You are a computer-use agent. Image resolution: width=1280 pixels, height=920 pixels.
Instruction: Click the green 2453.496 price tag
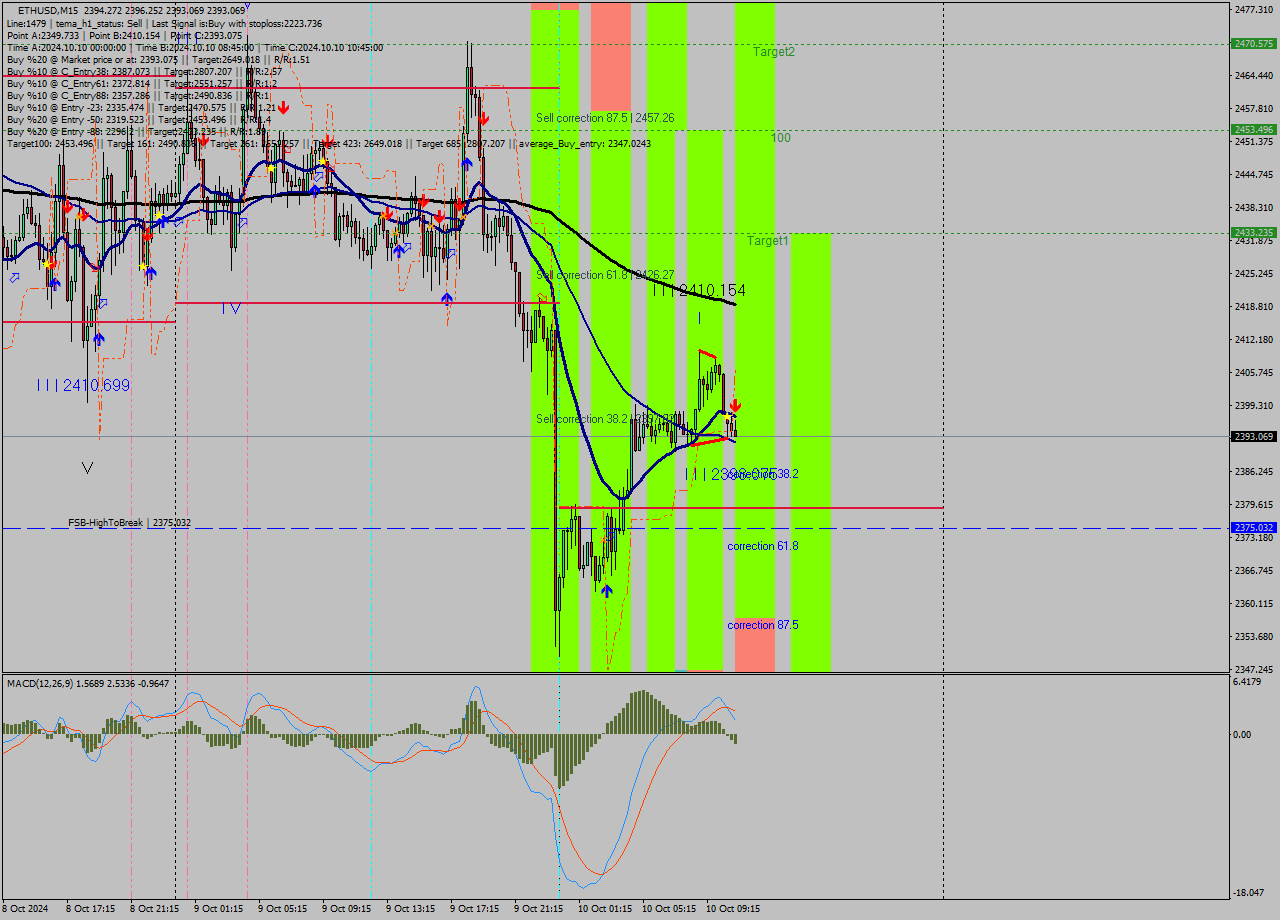point(1254,130)
